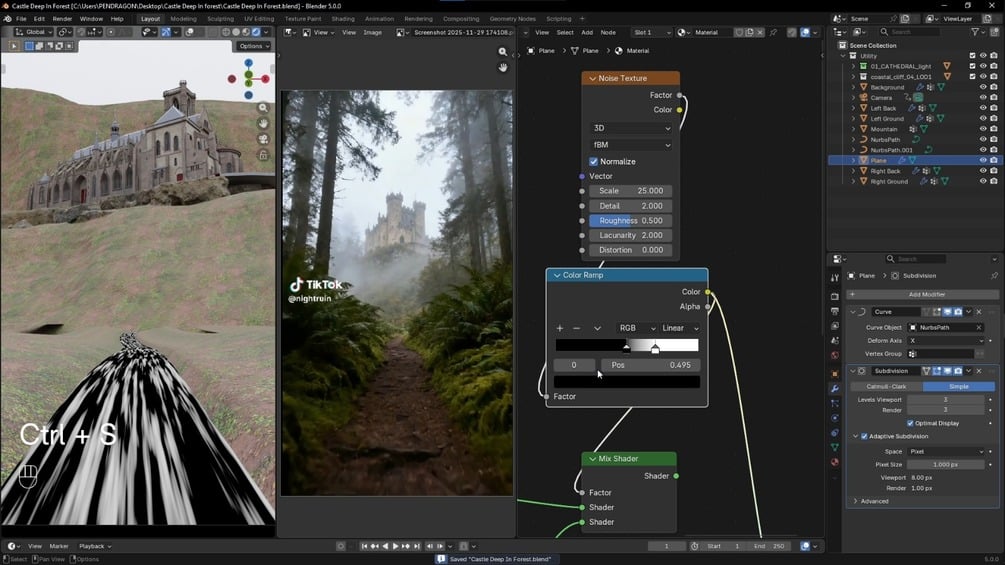The height and width of the screenshot is (565, 1005).
Task: Click the Outliner filter funnel icon
Action: (x=976, y=31)
